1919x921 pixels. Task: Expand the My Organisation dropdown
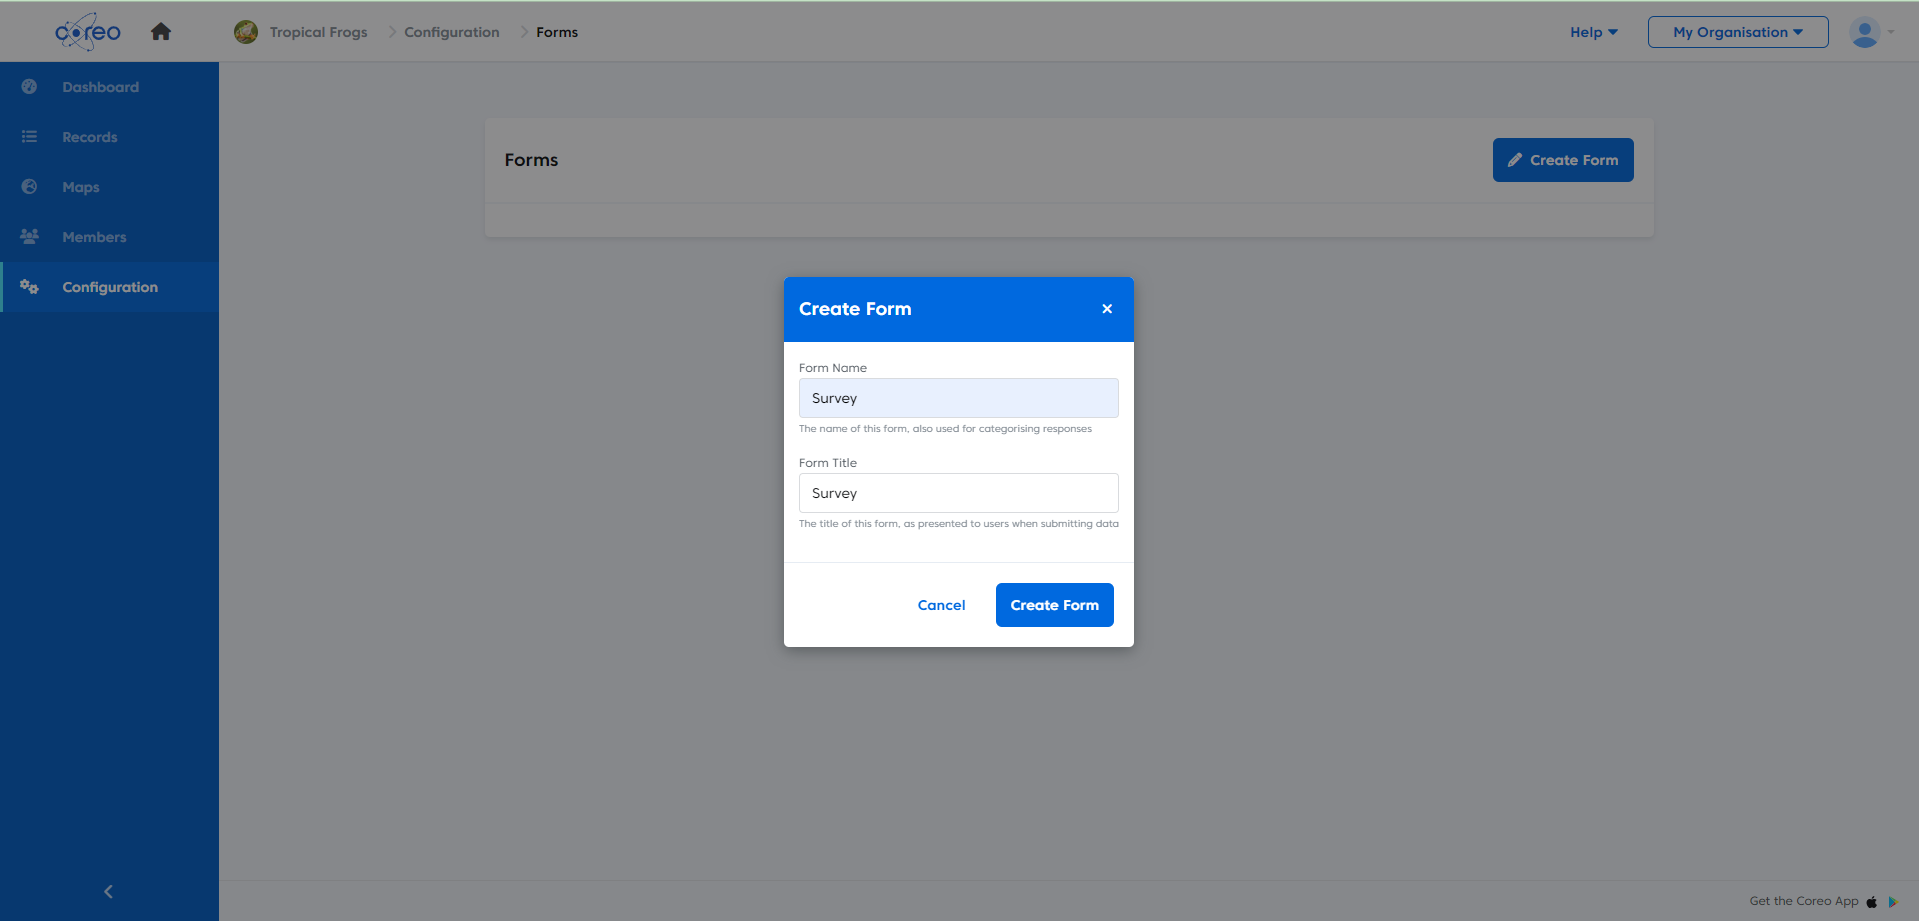point(1737,31)
